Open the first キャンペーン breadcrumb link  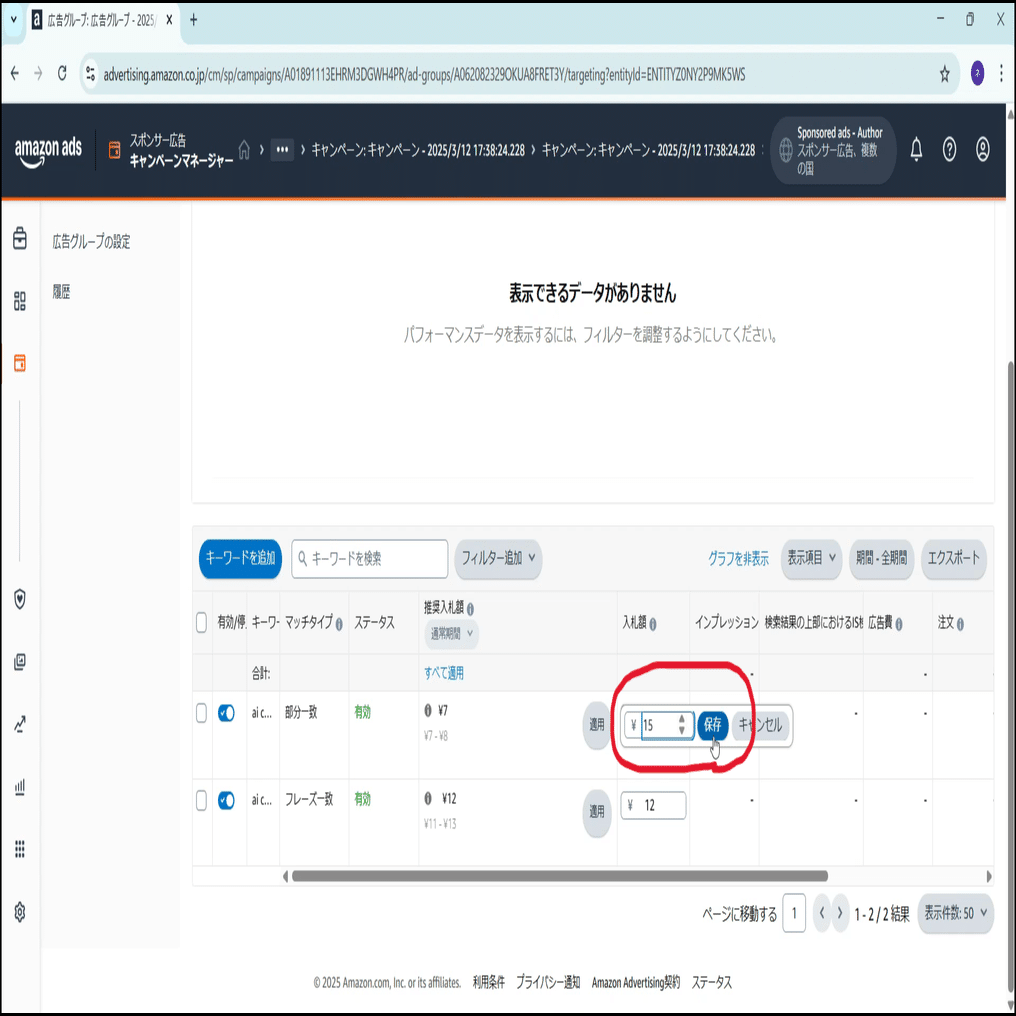click(418, 150)
